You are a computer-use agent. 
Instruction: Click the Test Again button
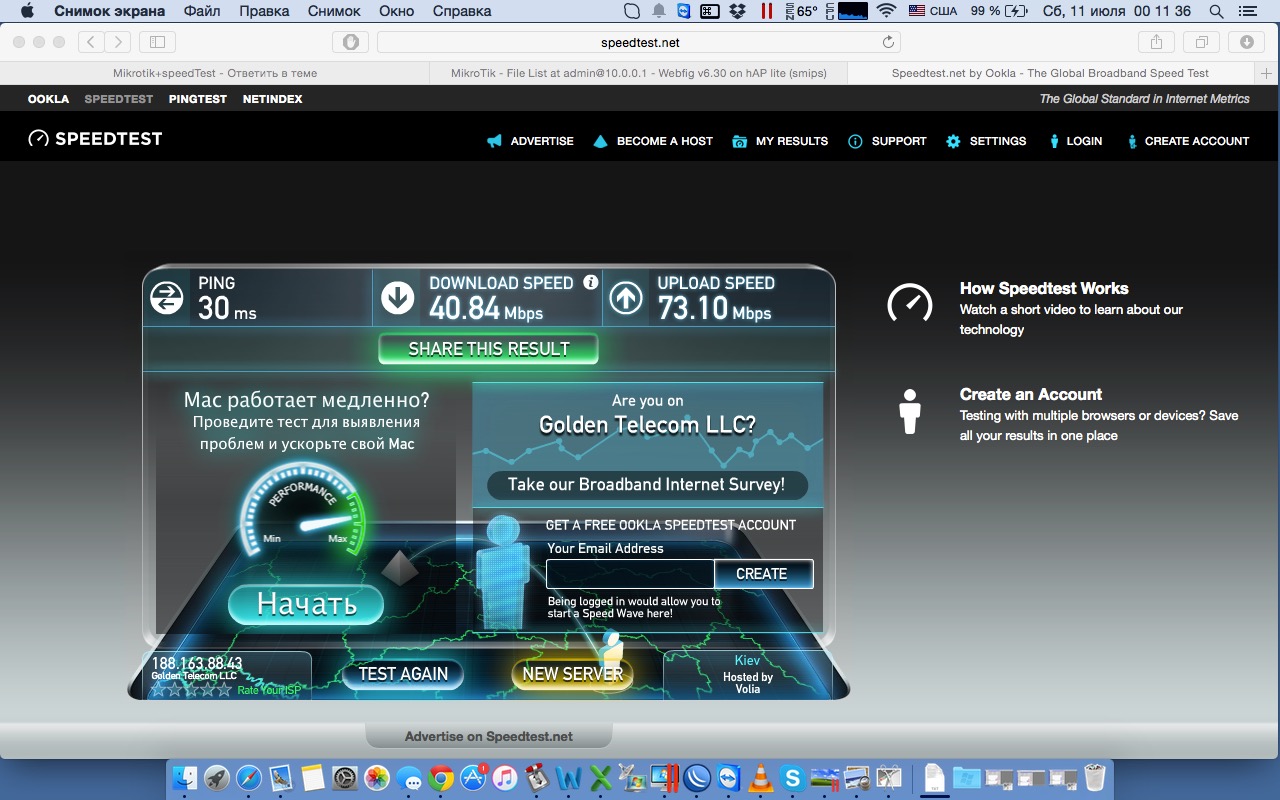(x=403, y=674)
